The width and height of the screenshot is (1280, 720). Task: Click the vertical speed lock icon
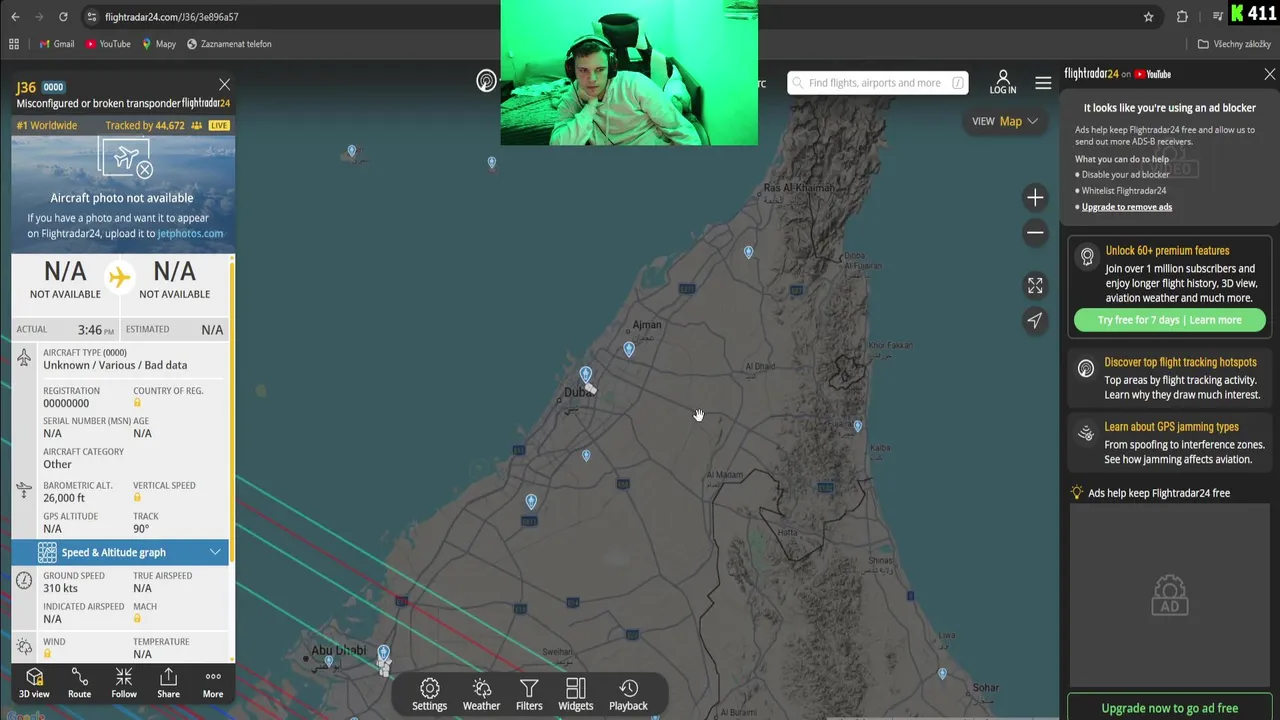137,497
